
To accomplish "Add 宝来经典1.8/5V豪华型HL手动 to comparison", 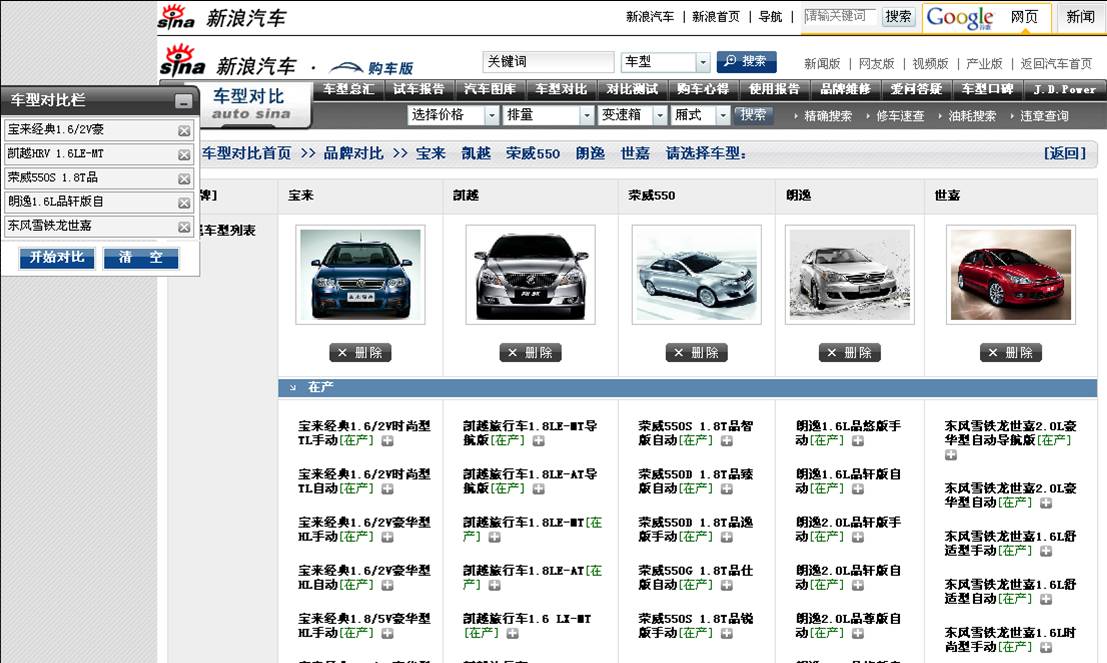I will (388, 633).
